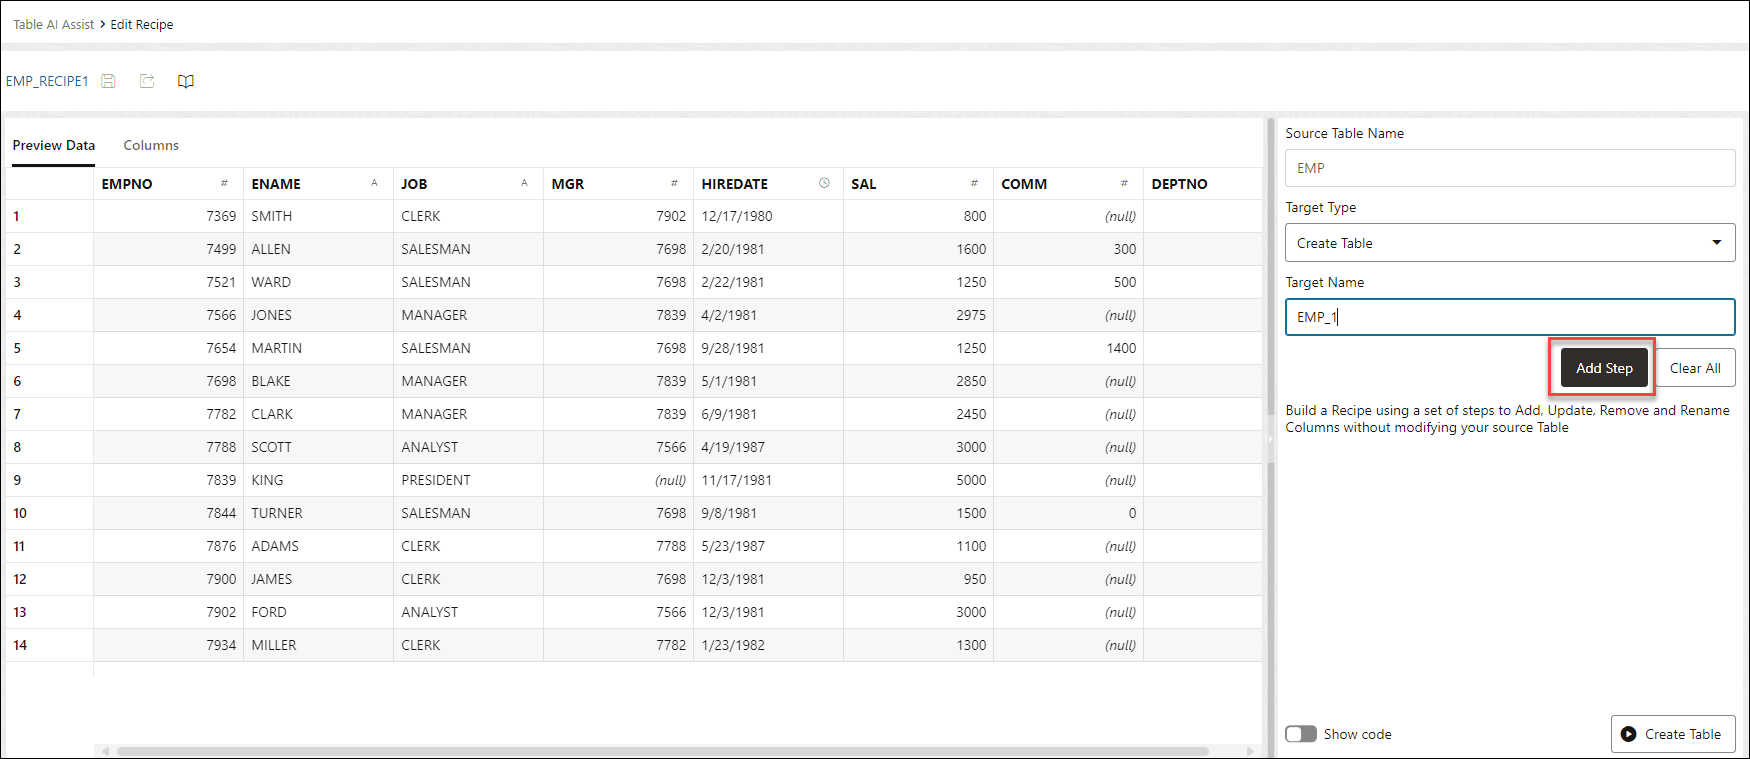The image size is (1750, 759).
Task: Click the horizontal scrollbar under the table
Action: coord(660,751)
